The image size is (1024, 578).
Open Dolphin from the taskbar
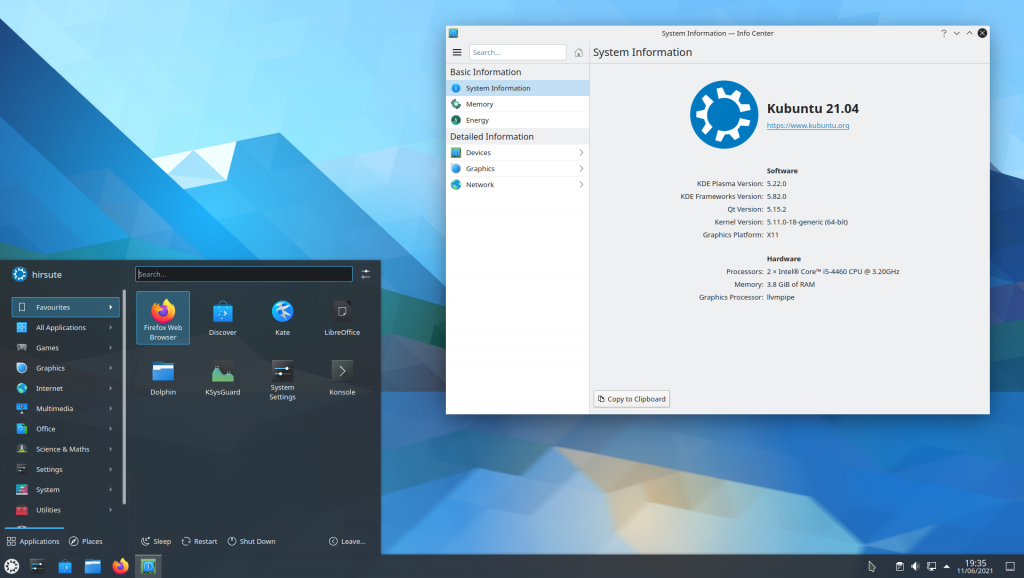point(93,566)
